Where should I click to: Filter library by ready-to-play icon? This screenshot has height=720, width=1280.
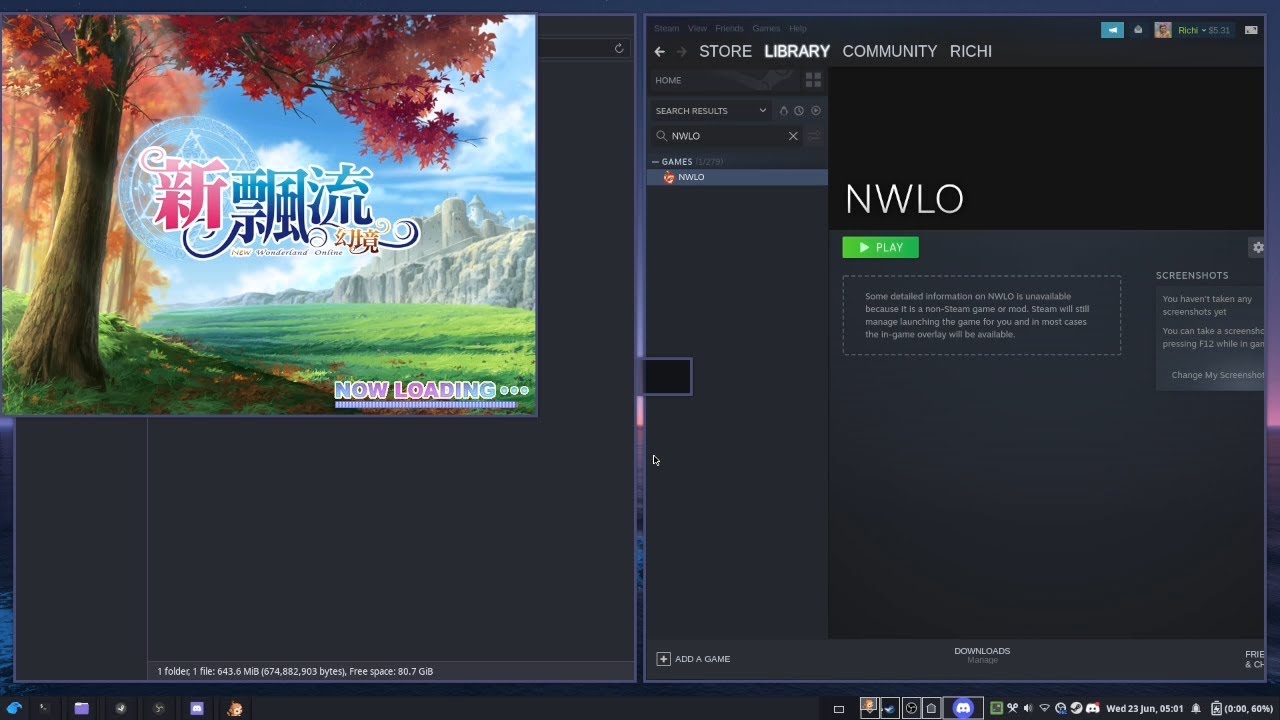816,111
